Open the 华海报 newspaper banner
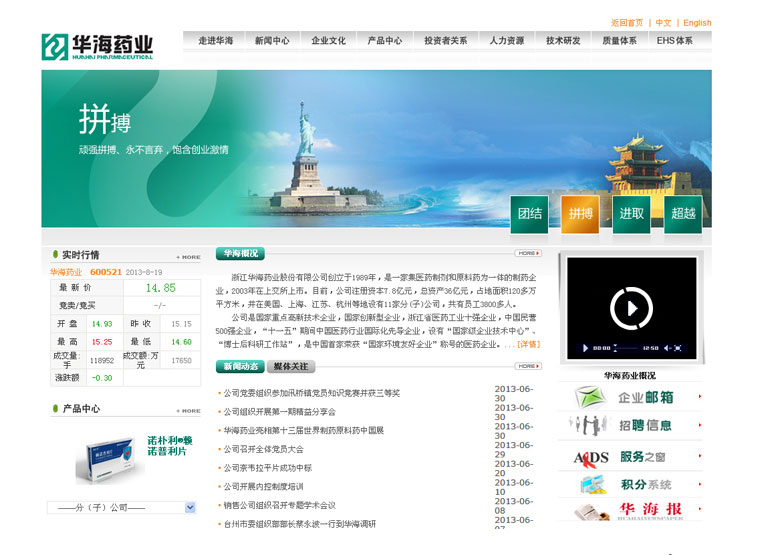 click(x=630, y=510)
